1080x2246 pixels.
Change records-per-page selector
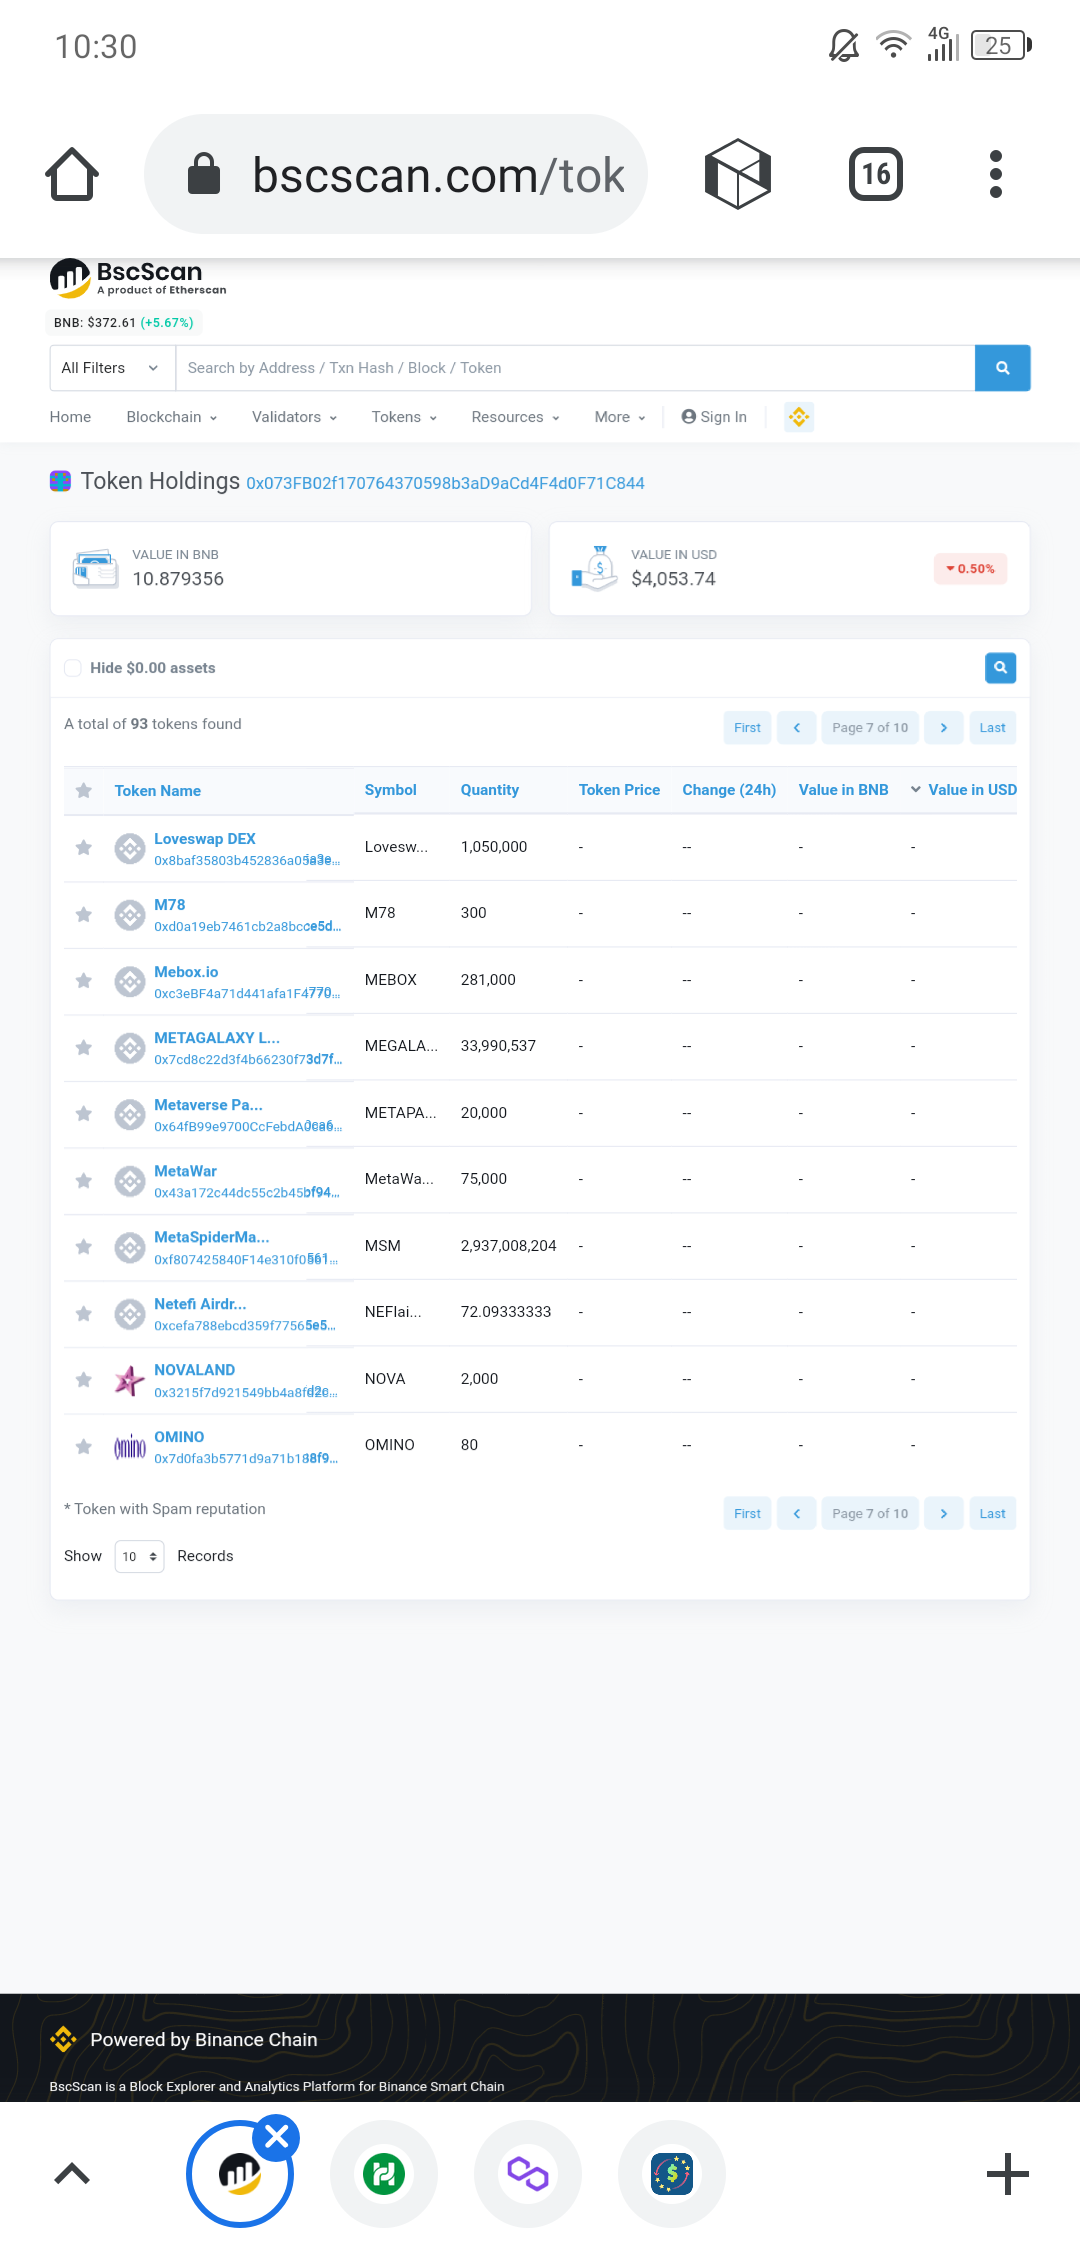(x=139, y=1557)
